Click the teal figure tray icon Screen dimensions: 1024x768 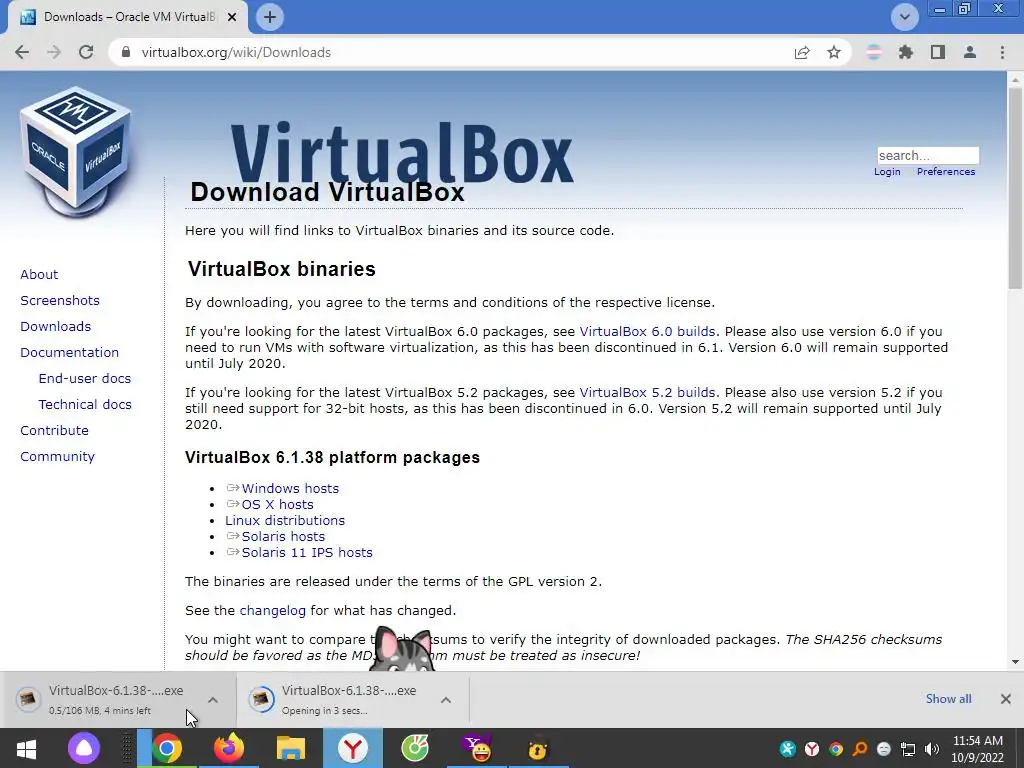point(788,749)
